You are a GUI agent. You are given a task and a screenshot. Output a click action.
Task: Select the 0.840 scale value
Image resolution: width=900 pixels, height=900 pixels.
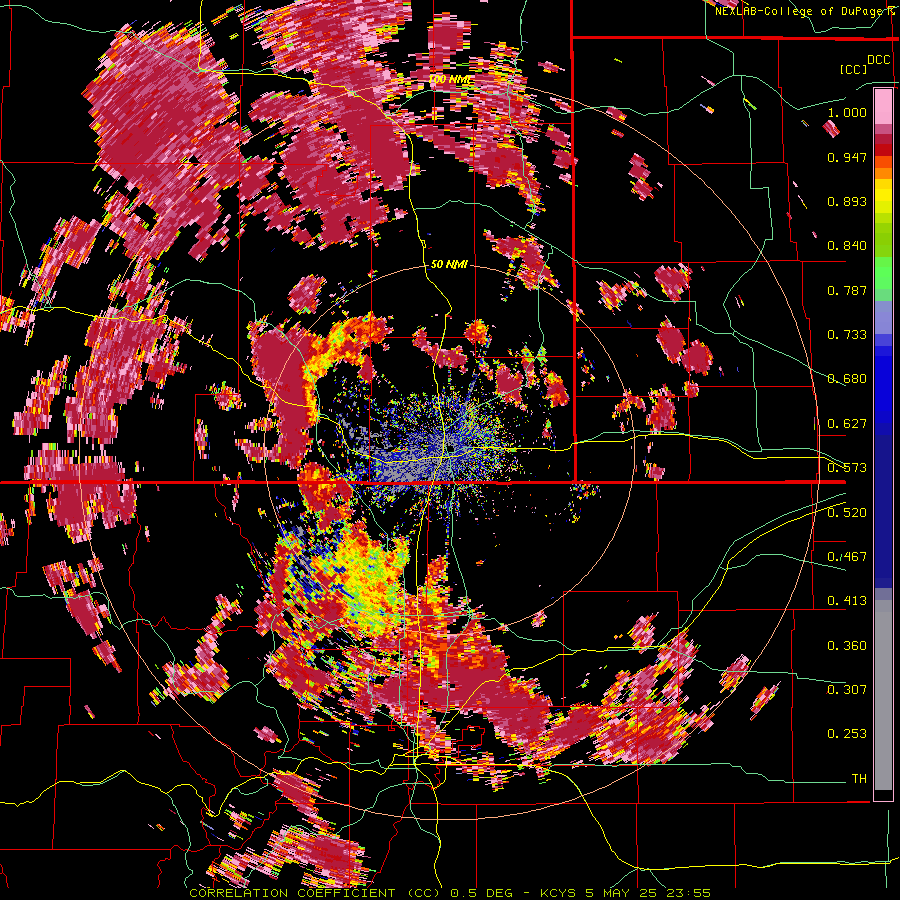pyautogui.click(x=847, y=246)
